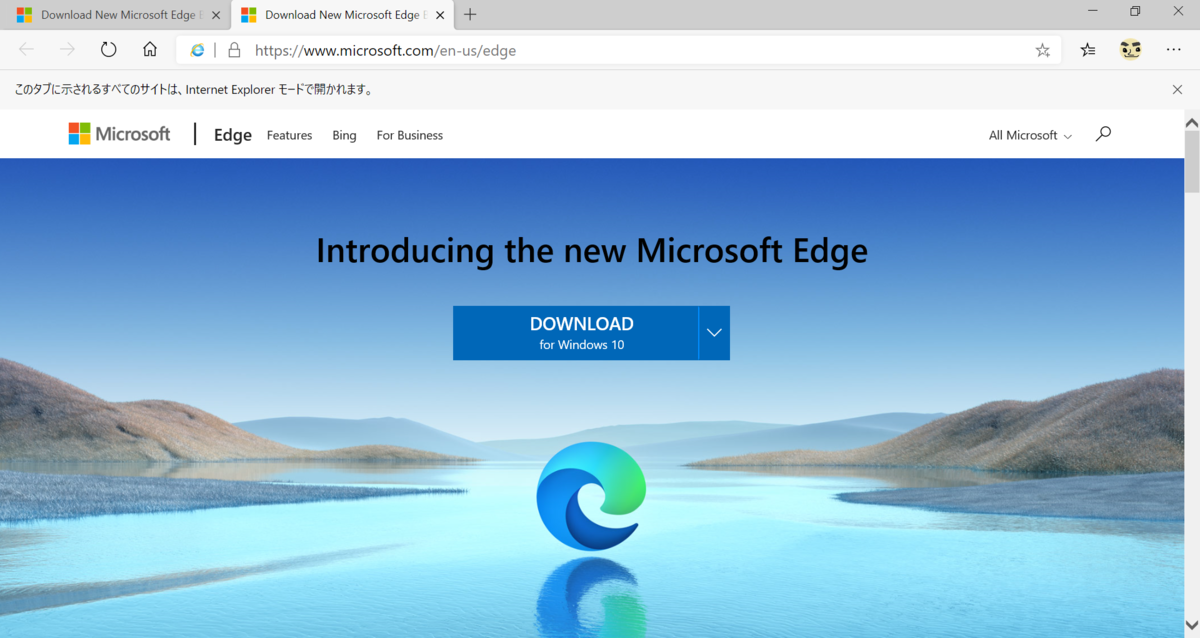Open the Settings and more menu
The image size is (1200, 638).
(x=1173, y=50)
